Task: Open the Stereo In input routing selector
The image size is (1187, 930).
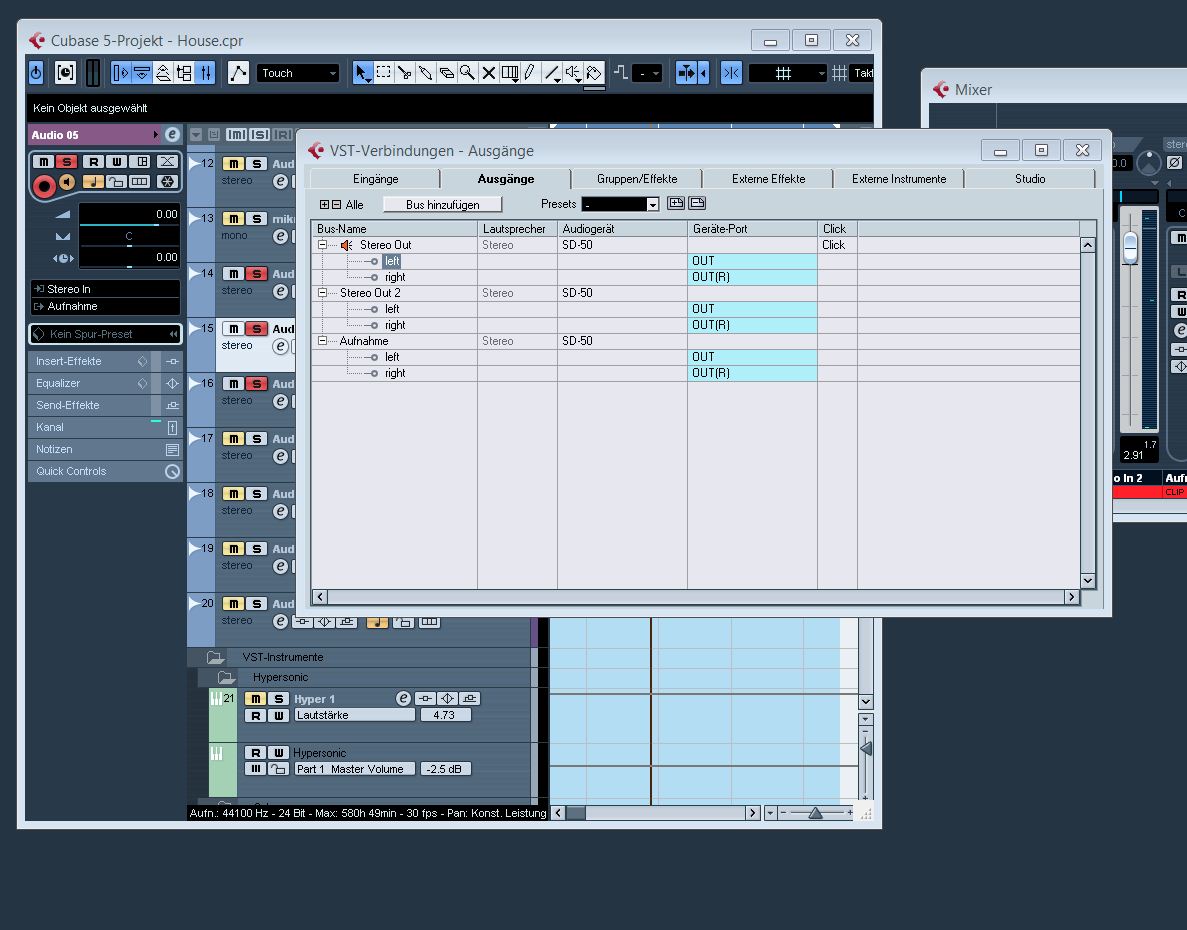Action: pos(106,289)
